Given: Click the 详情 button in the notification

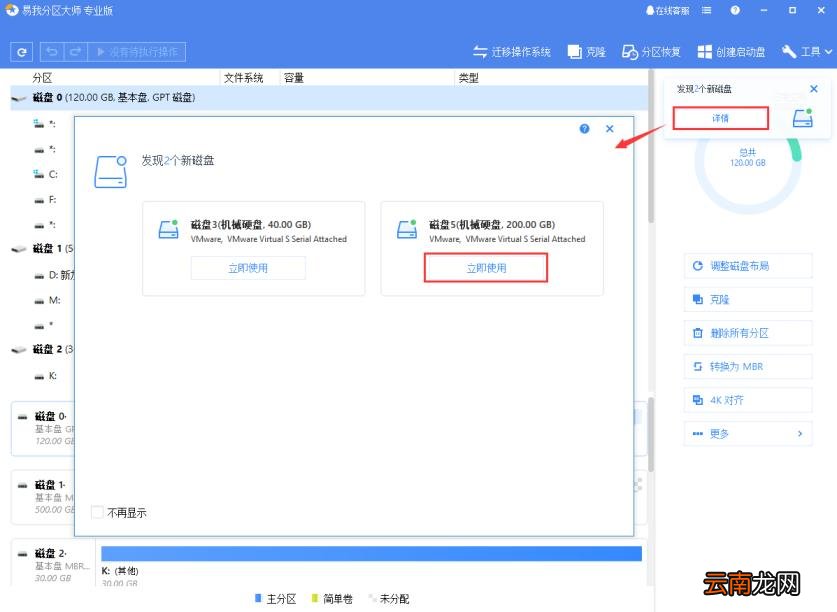Looking at the screenshot, I should tap(720, 118).
